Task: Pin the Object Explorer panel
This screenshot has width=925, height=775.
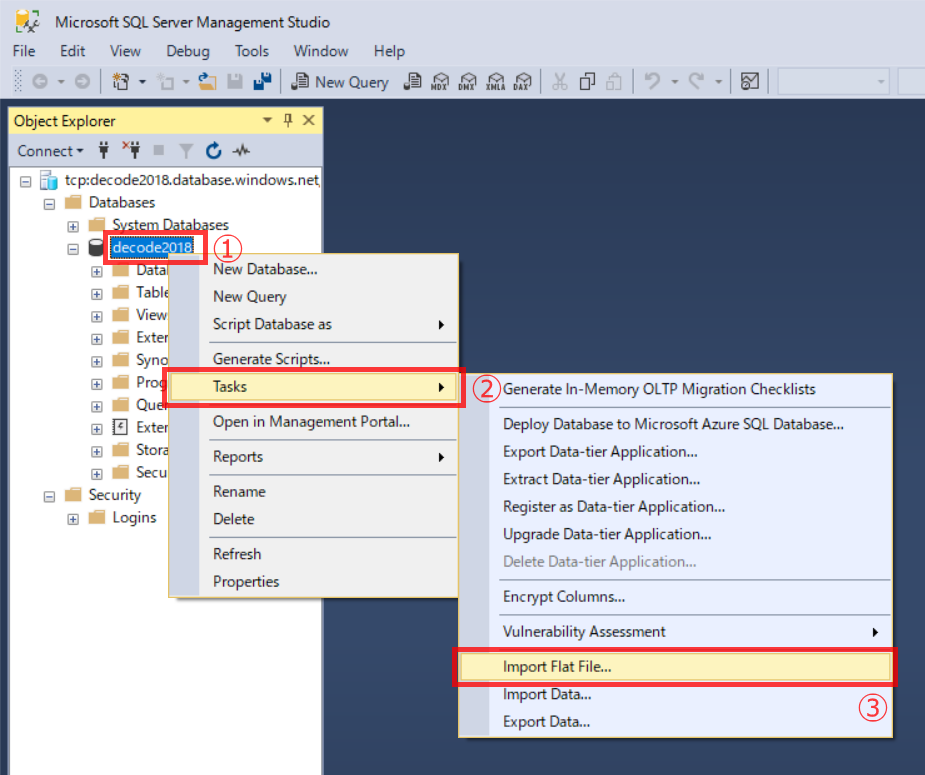Action: [288, 120]
